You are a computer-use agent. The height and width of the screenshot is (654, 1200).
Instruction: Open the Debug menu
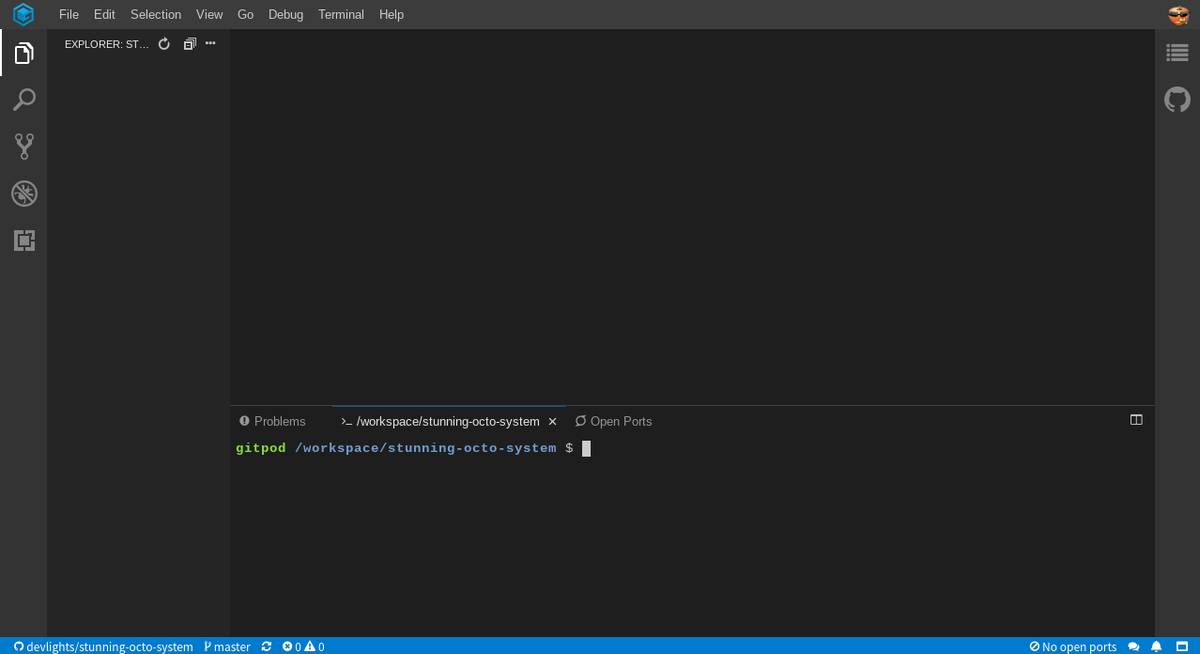point(286,14)
